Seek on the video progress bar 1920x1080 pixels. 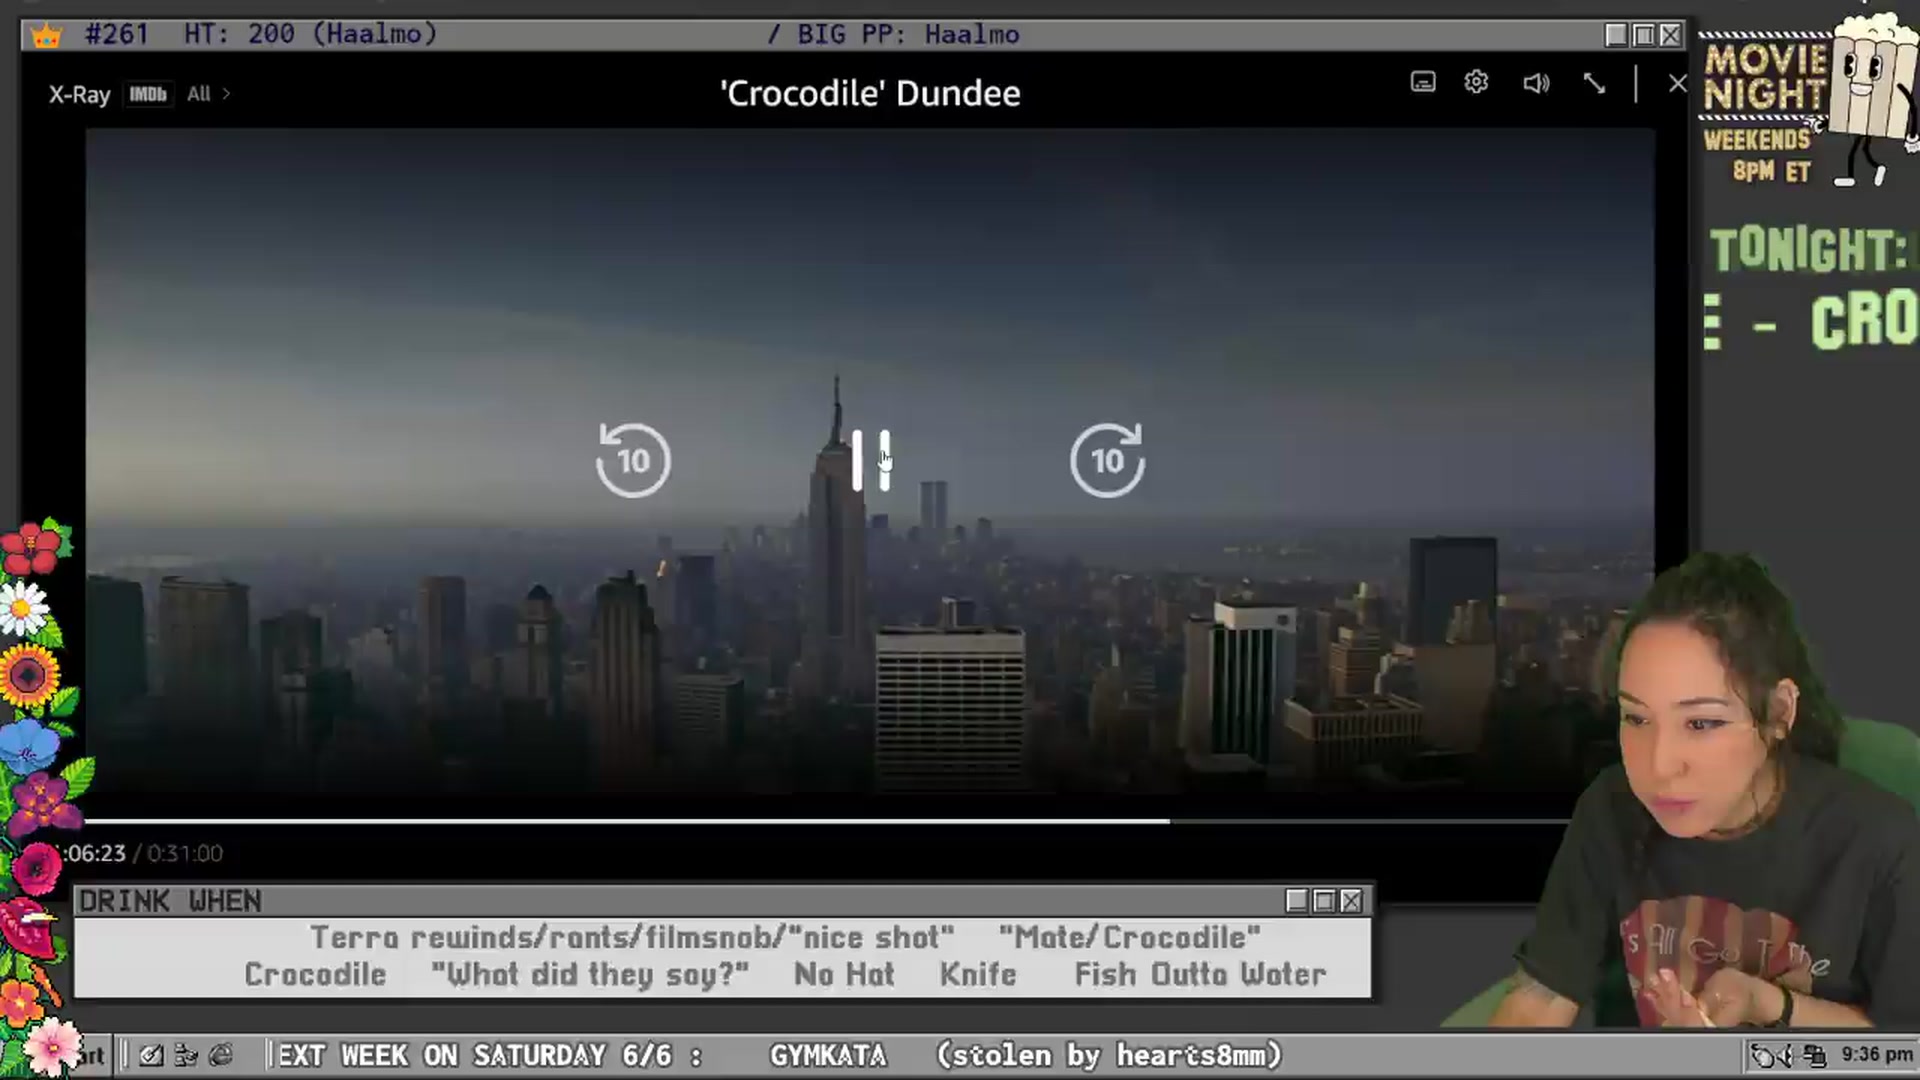[828, 821]
